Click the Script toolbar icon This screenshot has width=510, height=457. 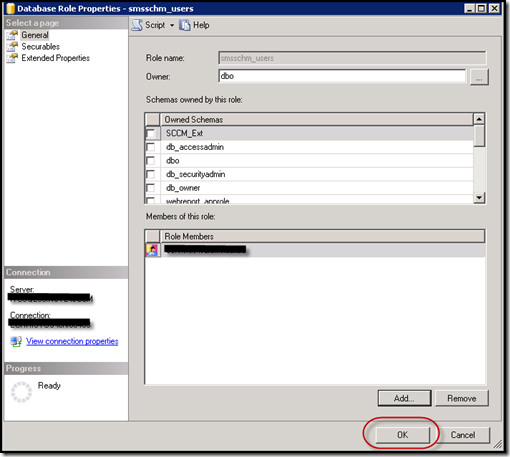(137, 25)
